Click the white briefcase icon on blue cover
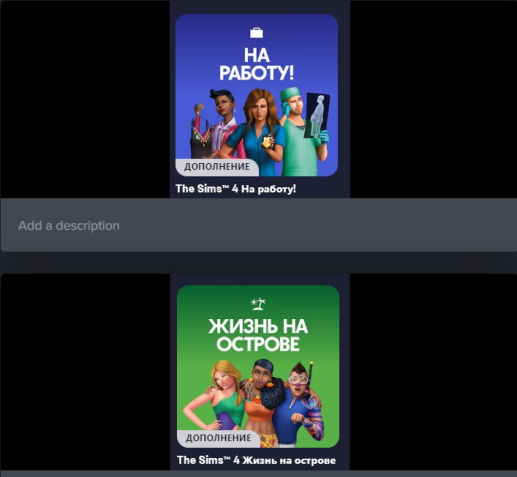The height and width of the screenshot is (477, 517). click(257, 33)
